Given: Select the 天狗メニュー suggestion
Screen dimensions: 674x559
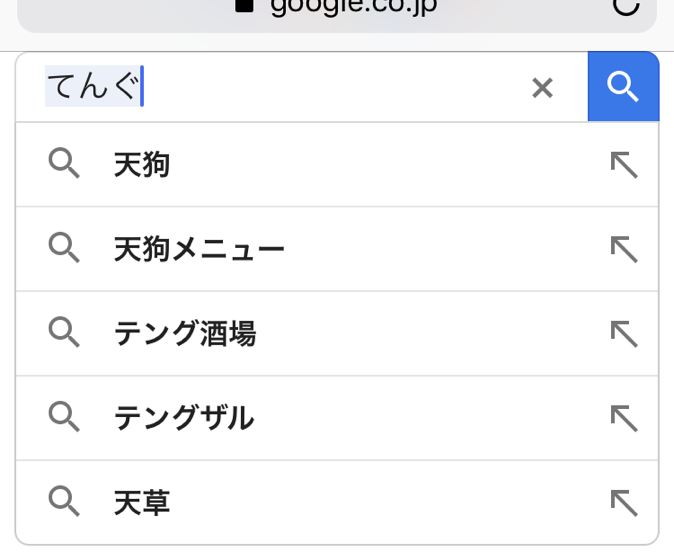Looking at the screenshot, I should 199,249.
